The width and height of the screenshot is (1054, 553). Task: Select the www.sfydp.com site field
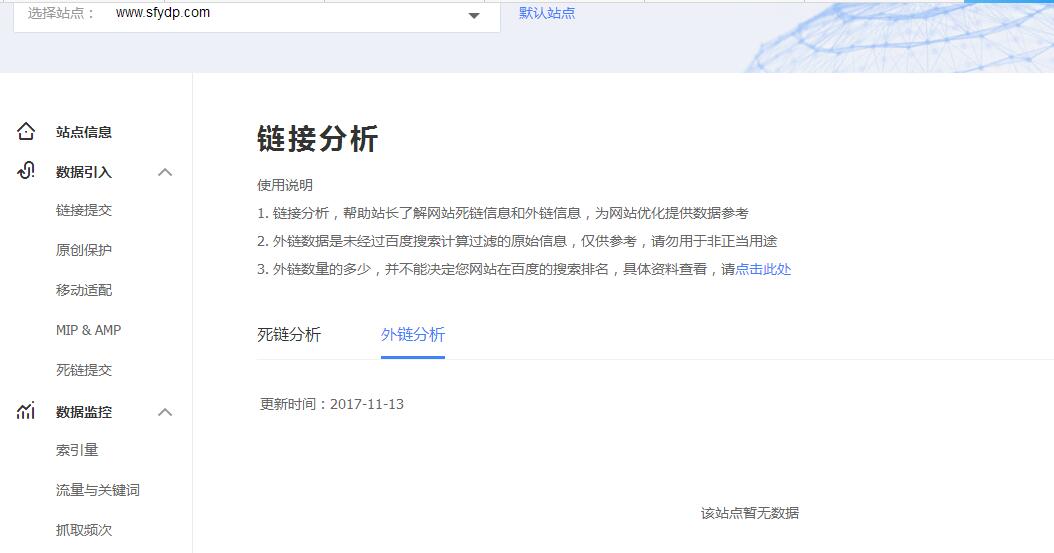[257, 15]
